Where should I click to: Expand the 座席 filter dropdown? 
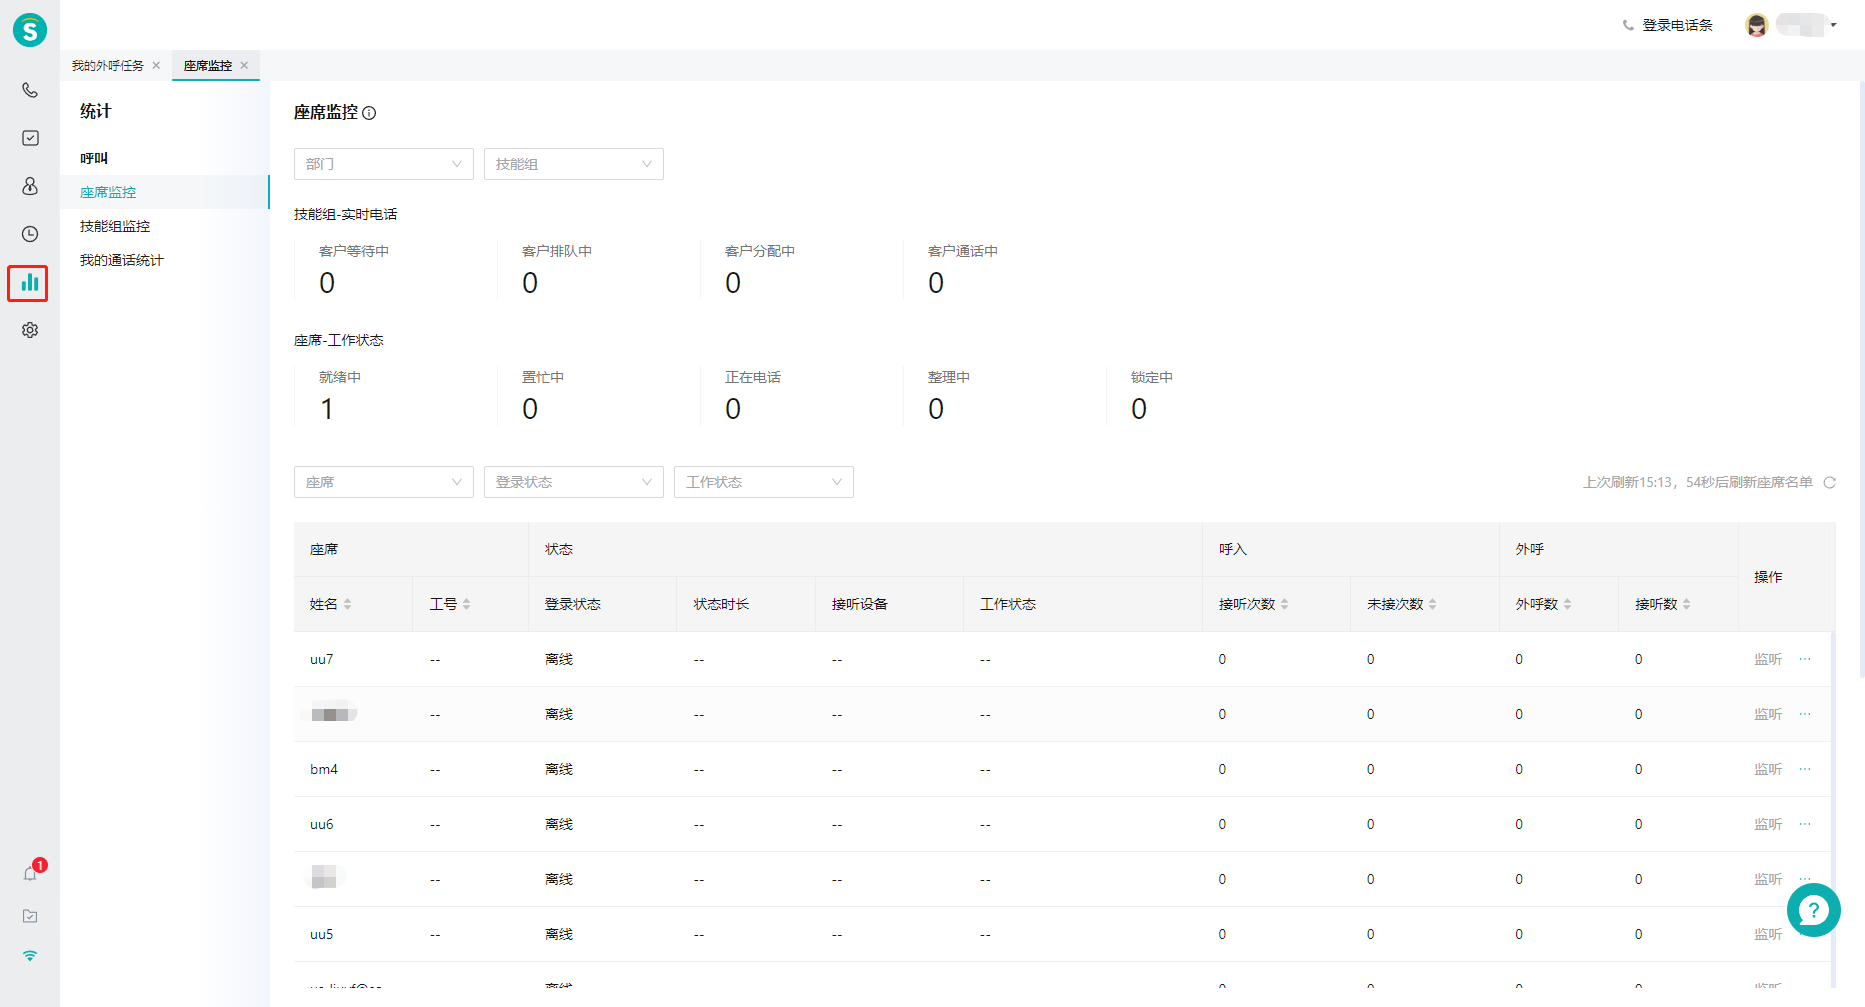tap(384, 482)
